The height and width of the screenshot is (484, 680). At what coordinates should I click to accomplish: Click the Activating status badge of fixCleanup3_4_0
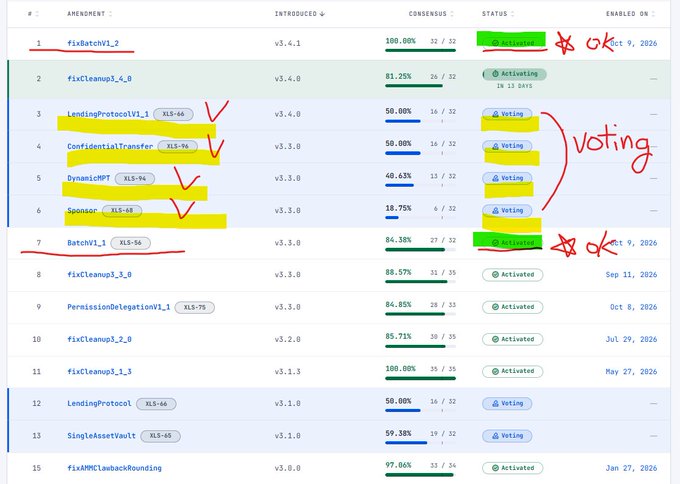pyautogui.click(x=514, y=74)
